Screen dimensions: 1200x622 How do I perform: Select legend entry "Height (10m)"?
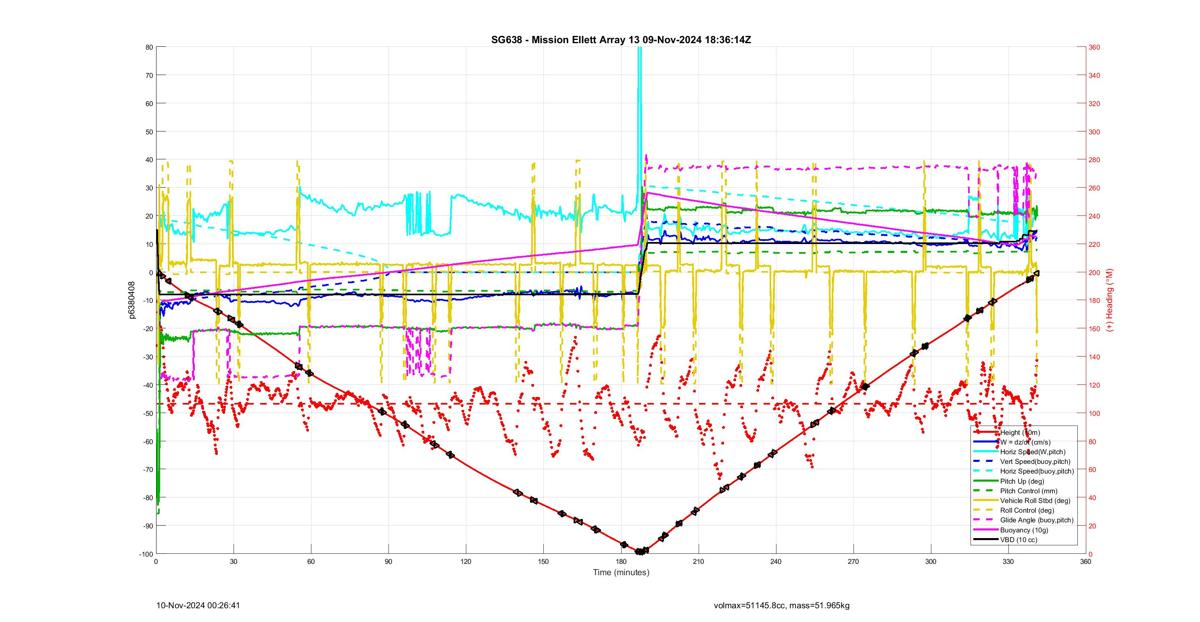point(1020,432)
